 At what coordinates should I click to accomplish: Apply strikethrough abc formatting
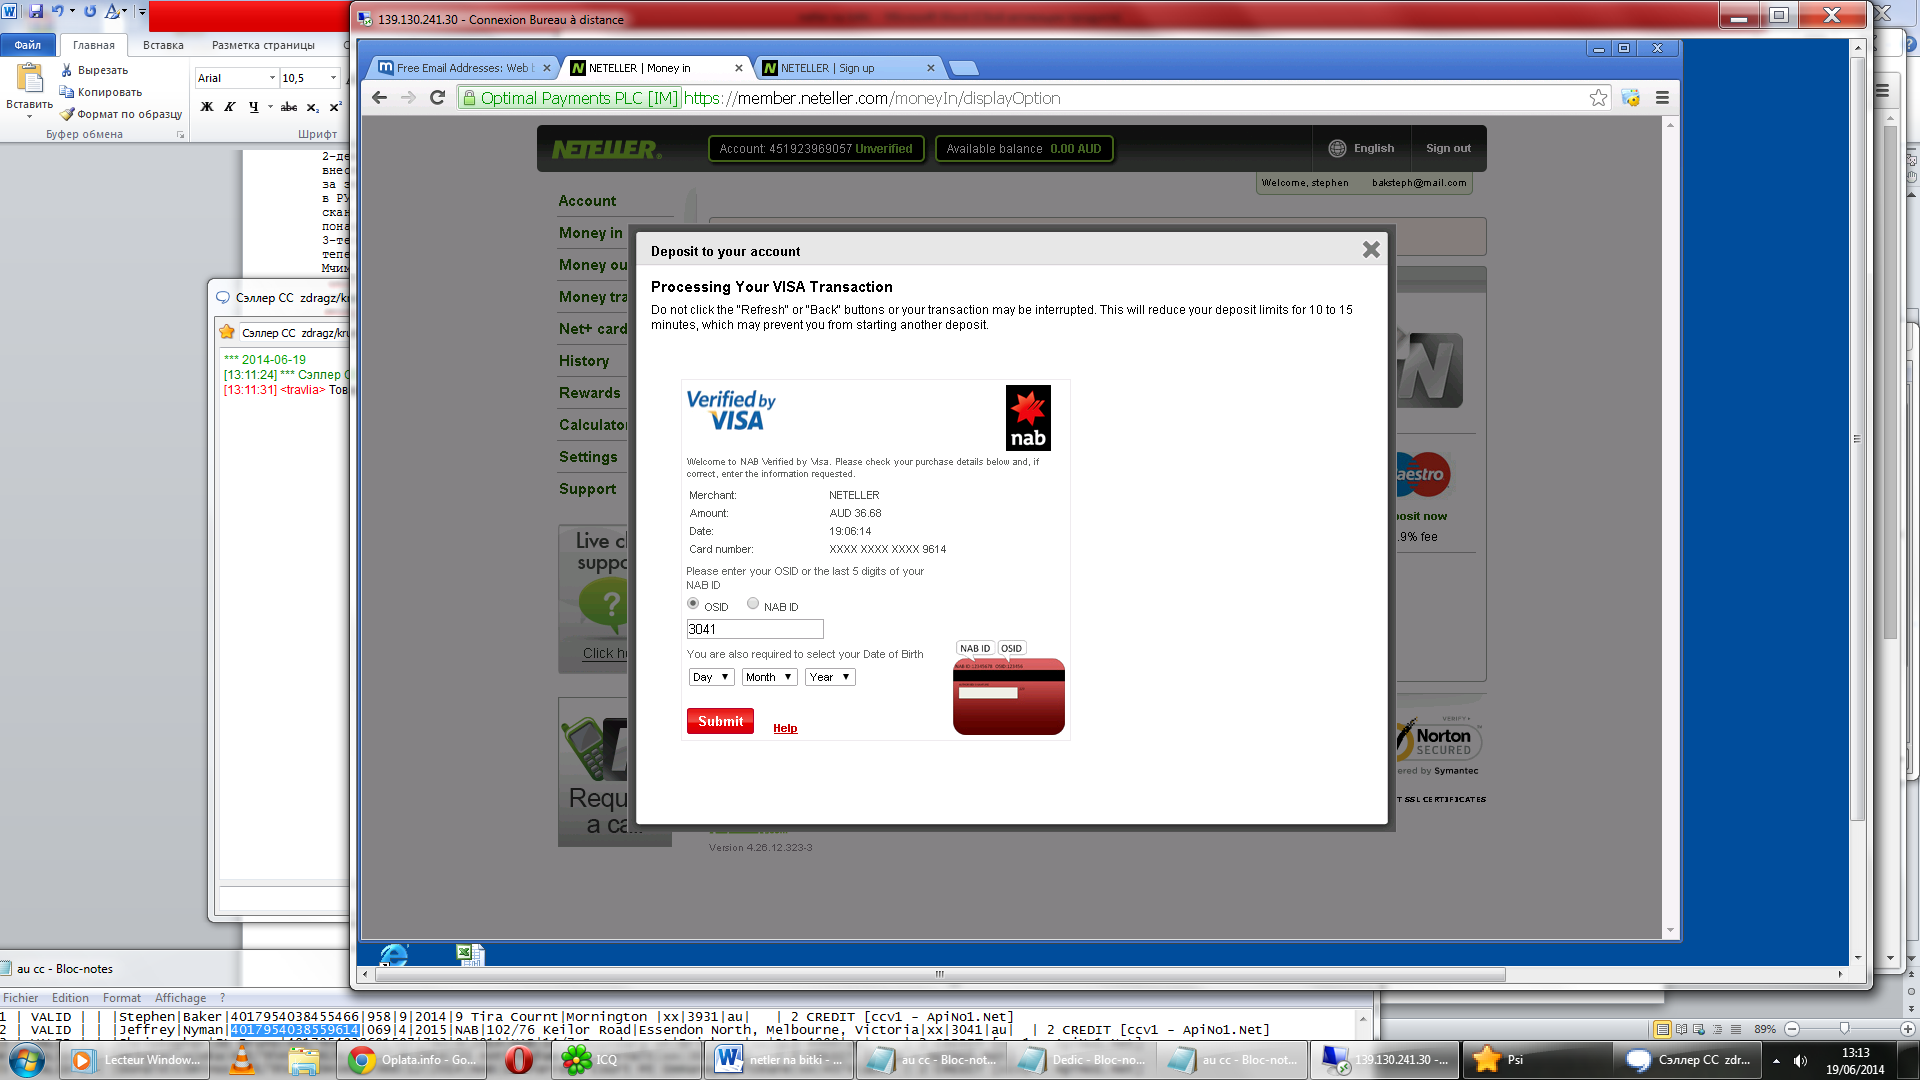289,107
